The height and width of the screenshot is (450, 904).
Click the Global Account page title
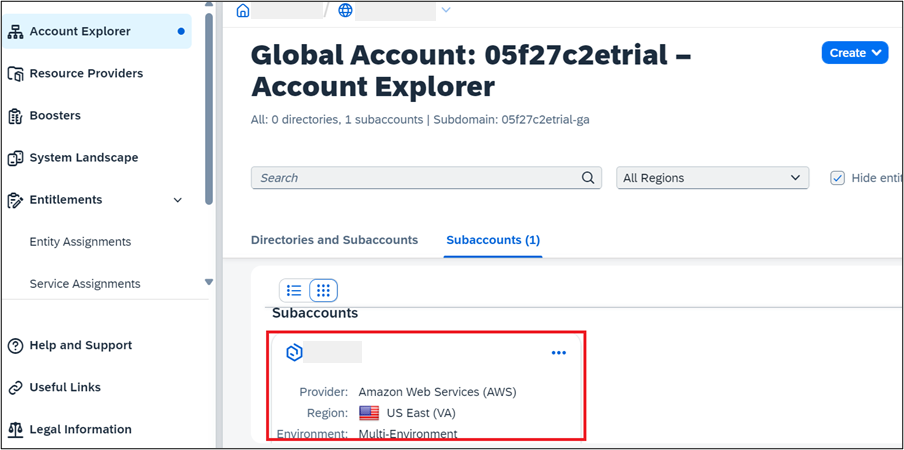pos(471,71)
